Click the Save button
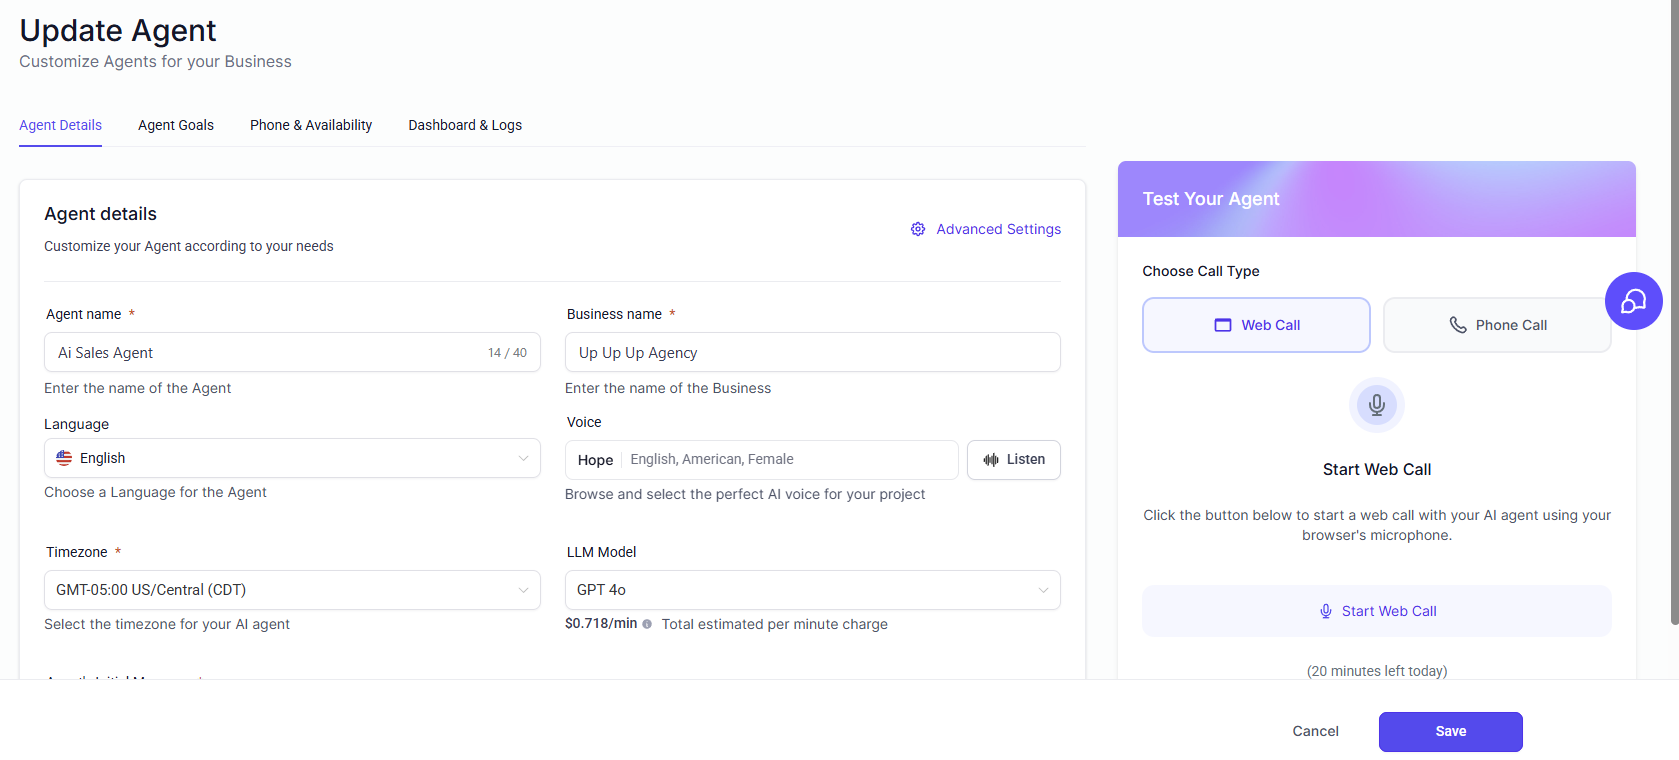 1451,732
